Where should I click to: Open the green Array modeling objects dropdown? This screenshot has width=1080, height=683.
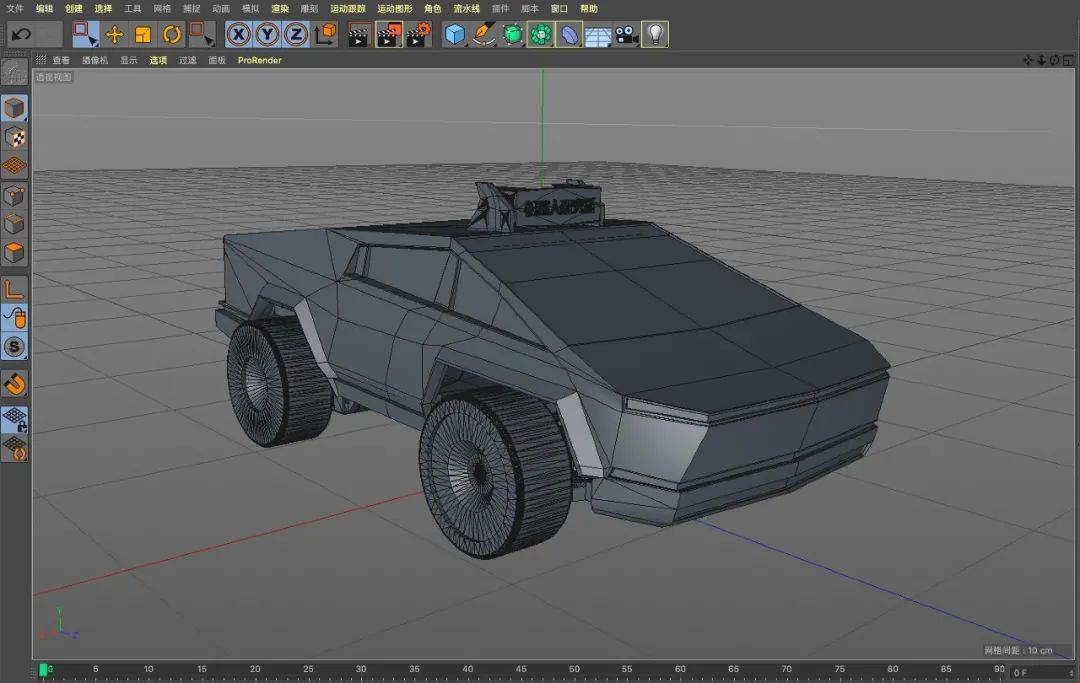pyautogui.click(x=541, y=34)
